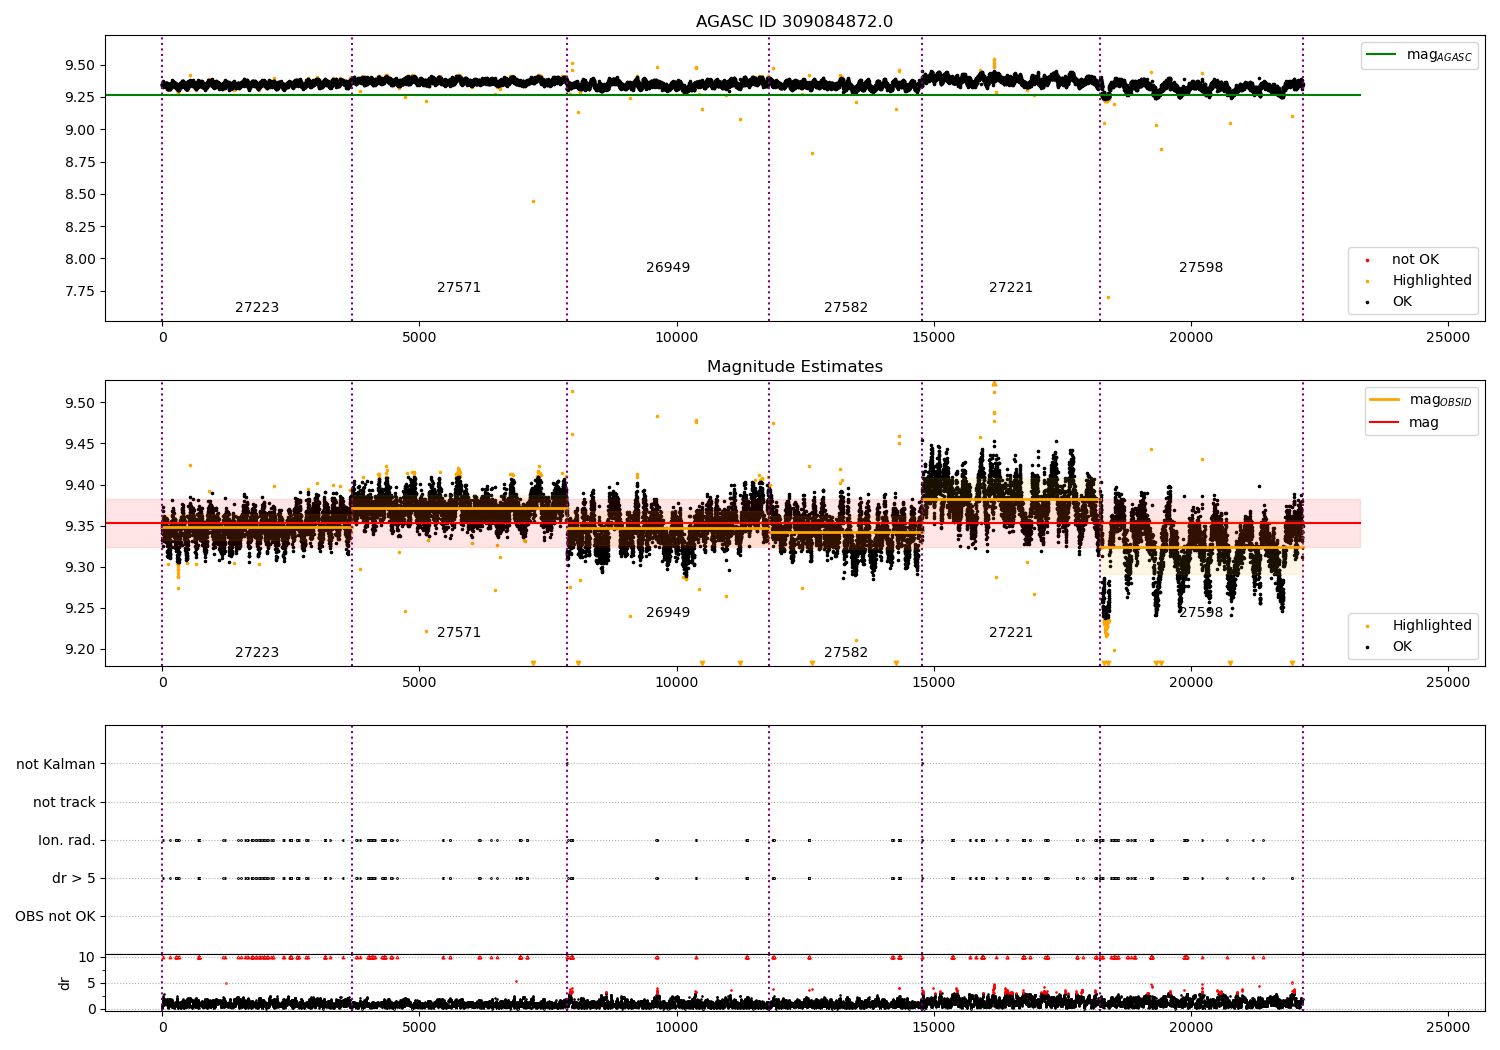The width and height of the screenshot is (1500, 1050).
Task: Click obsid label 27221 in AGASC plot
Action: pyautogui.click(x=1011, y=288)
